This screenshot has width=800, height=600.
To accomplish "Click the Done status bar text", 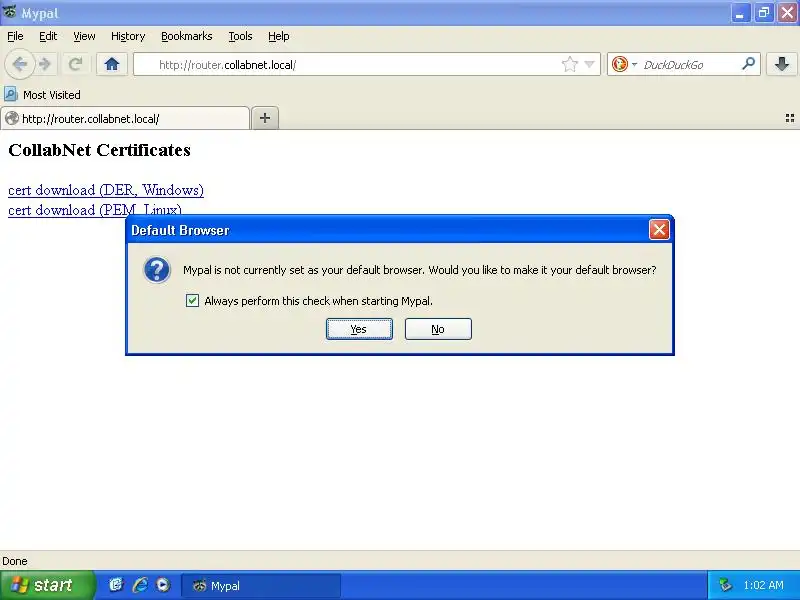I will [x=15, y=561].
